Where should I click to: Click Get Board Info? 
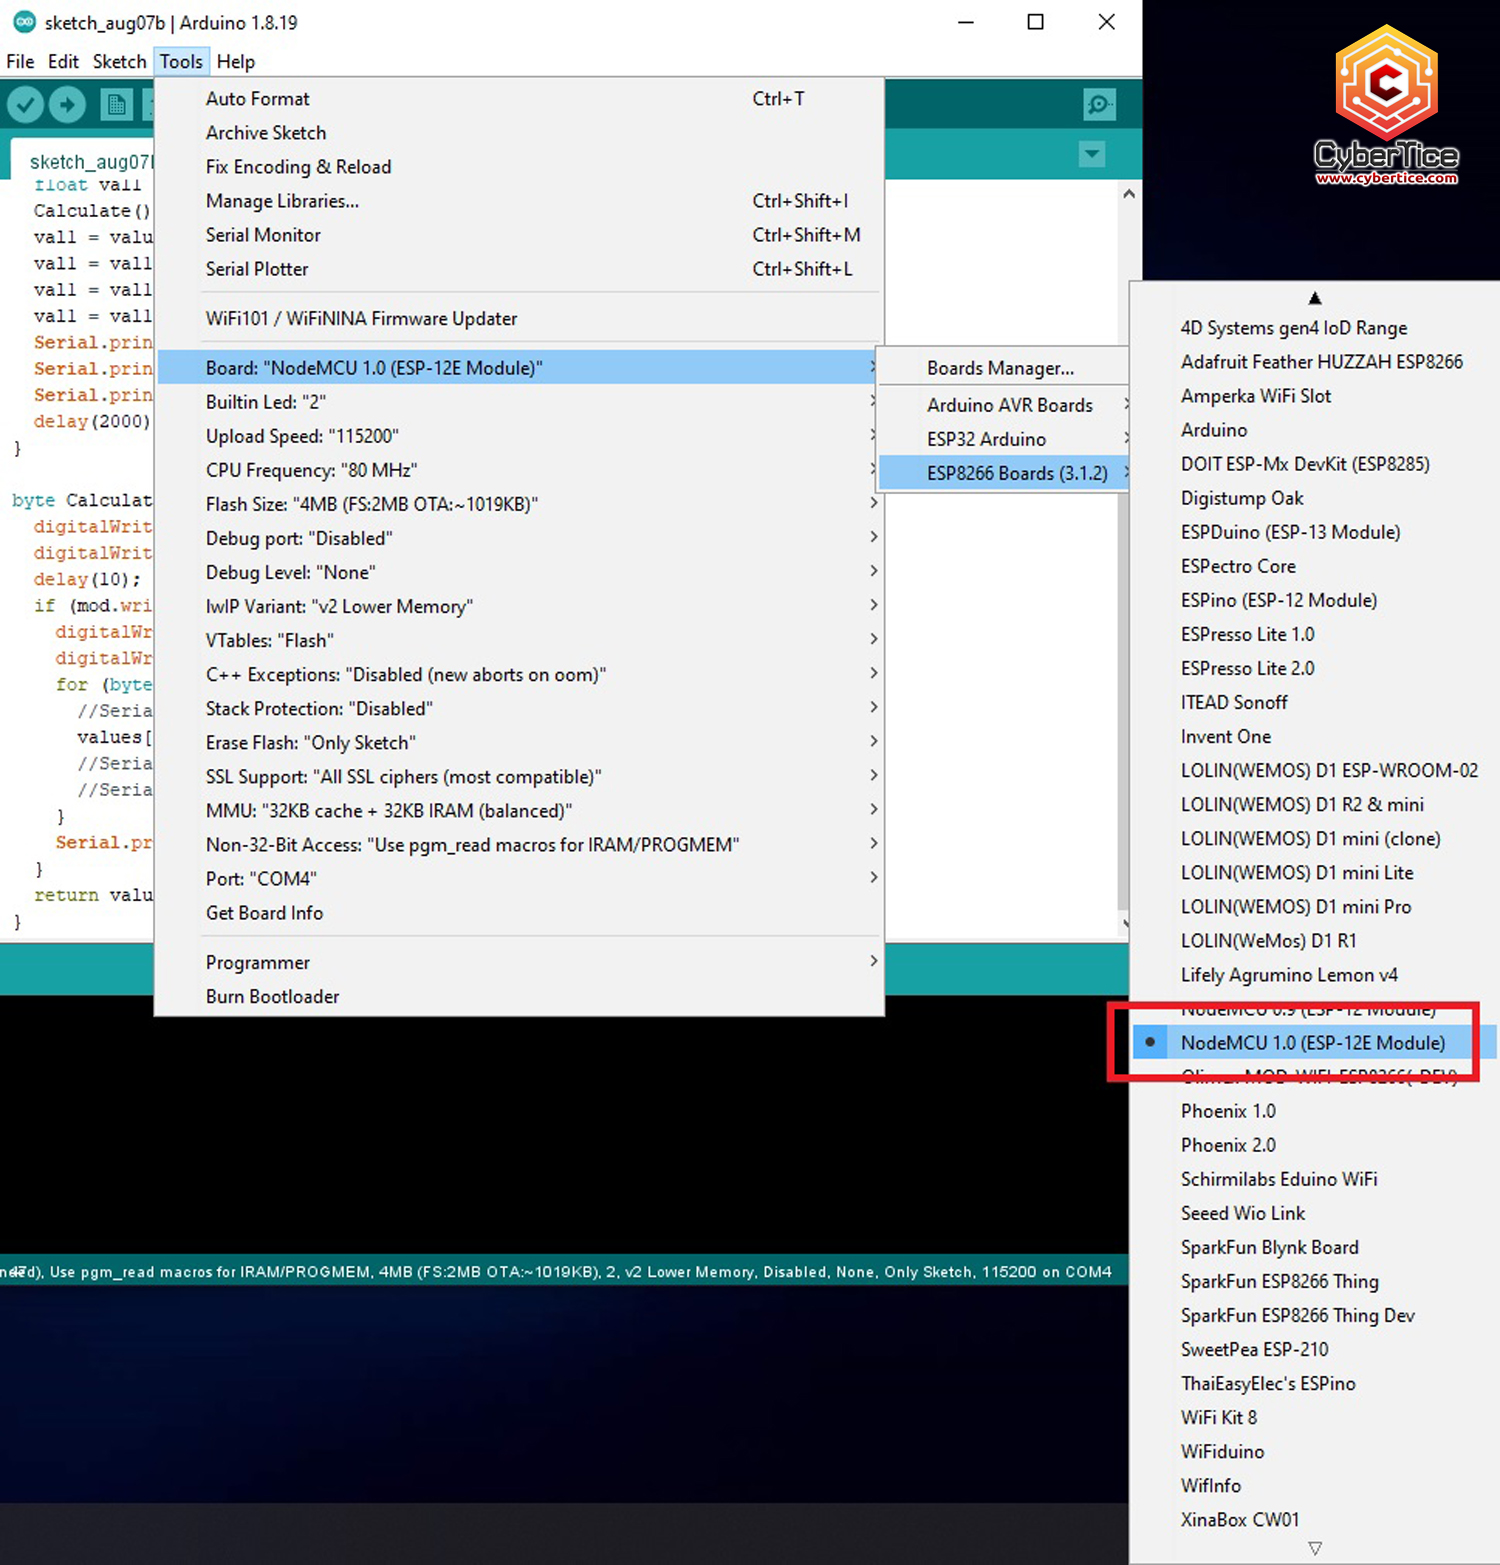pos(264,913)
